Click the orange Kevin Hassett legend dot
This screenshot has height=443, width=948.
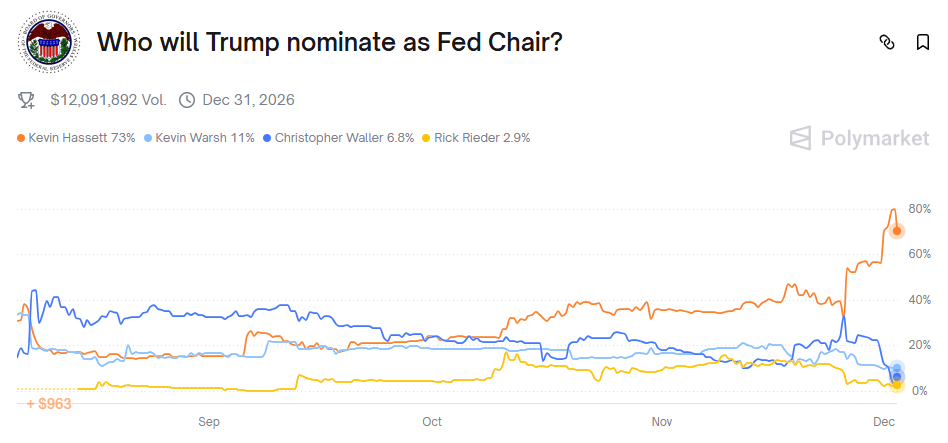pyautogui.click(x=21, y=138)
